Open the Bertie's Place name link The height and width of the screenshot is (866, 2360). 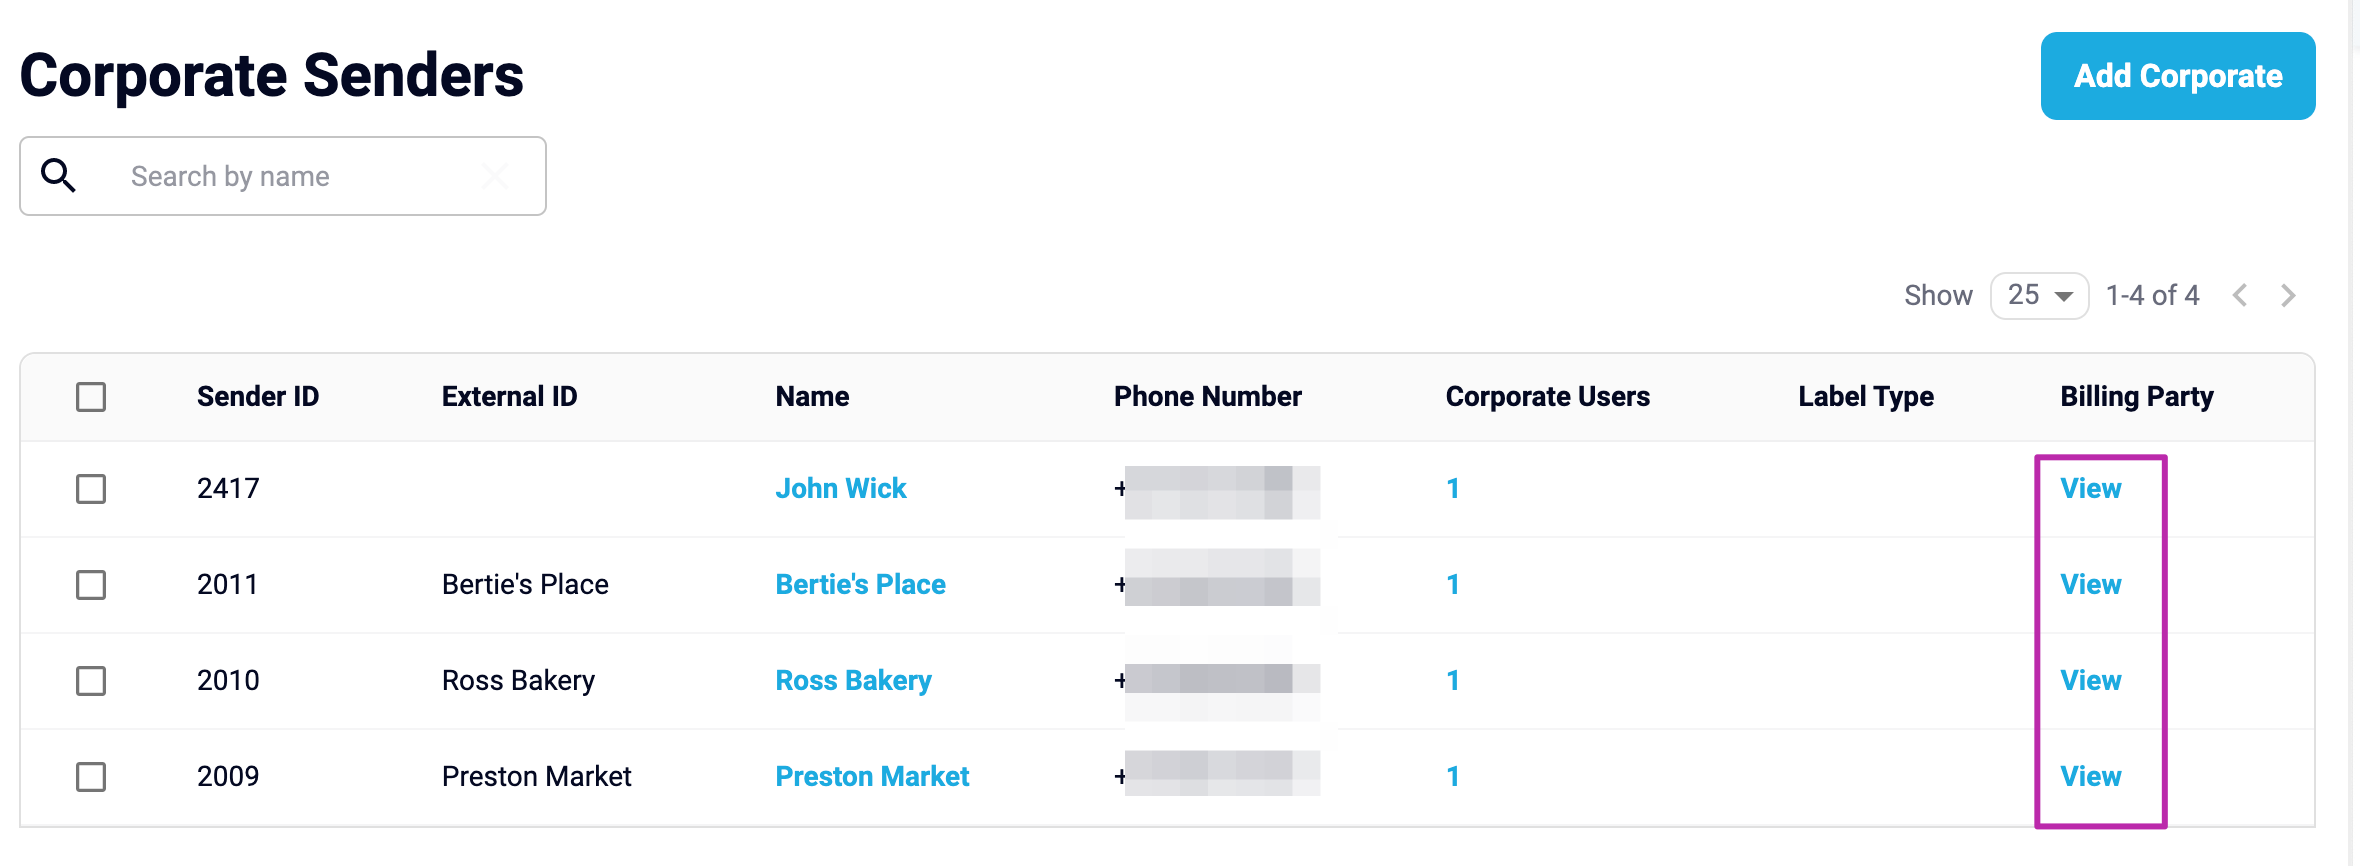(860, 585)
